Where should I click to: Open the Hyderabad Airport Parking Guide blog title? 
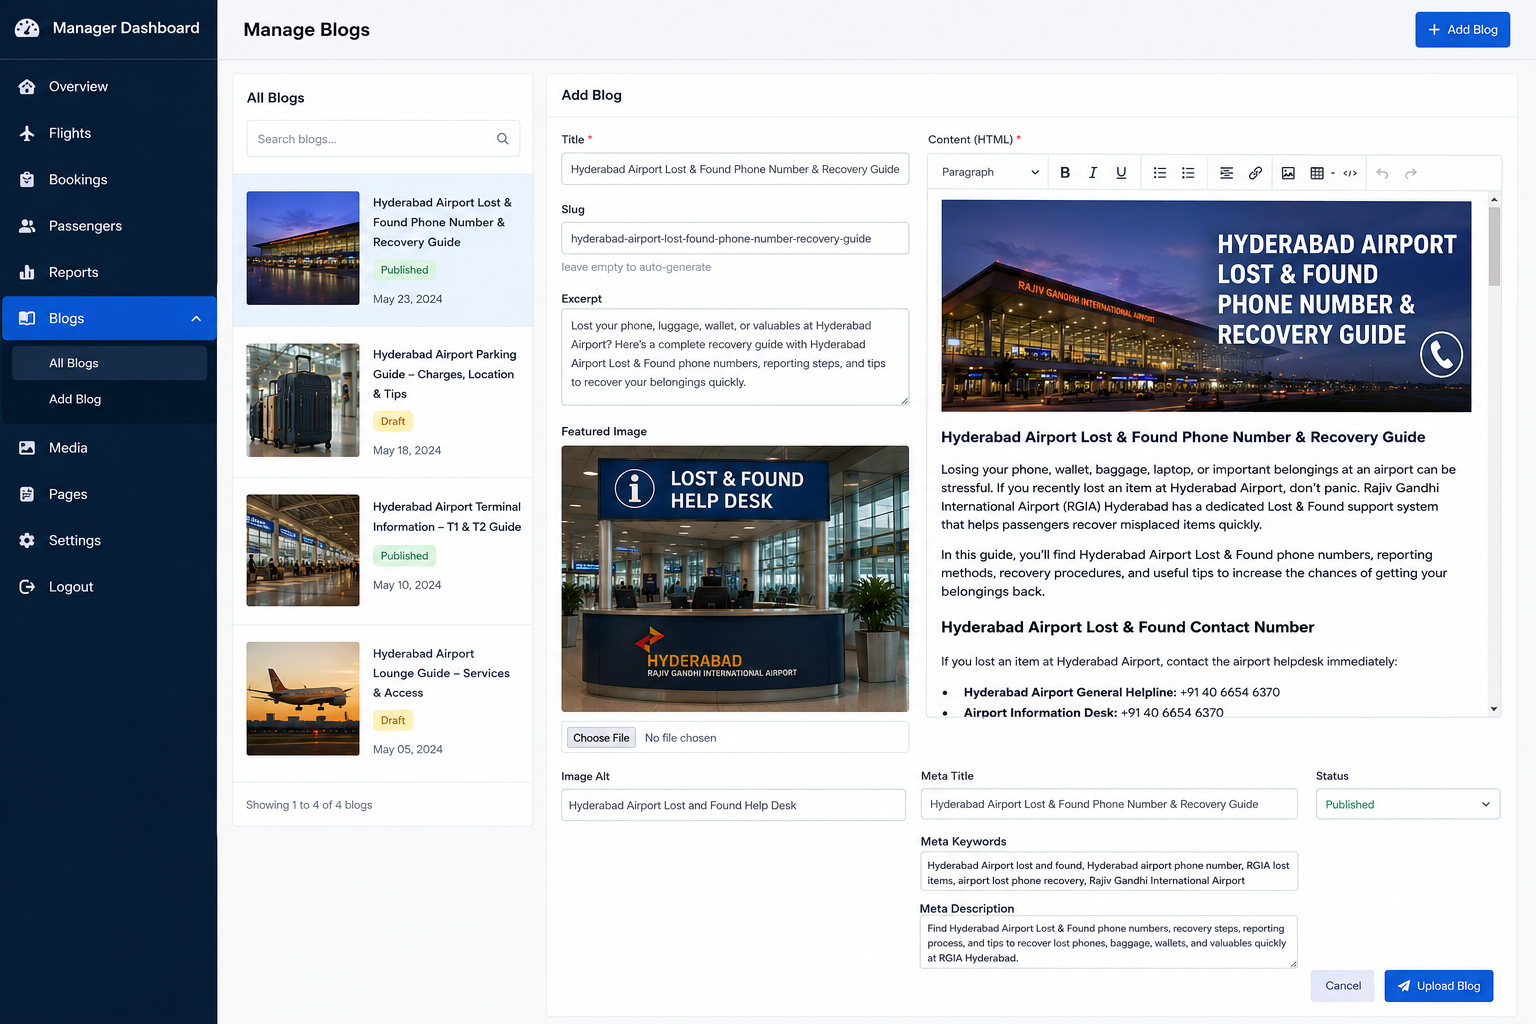tap(445, 374)
